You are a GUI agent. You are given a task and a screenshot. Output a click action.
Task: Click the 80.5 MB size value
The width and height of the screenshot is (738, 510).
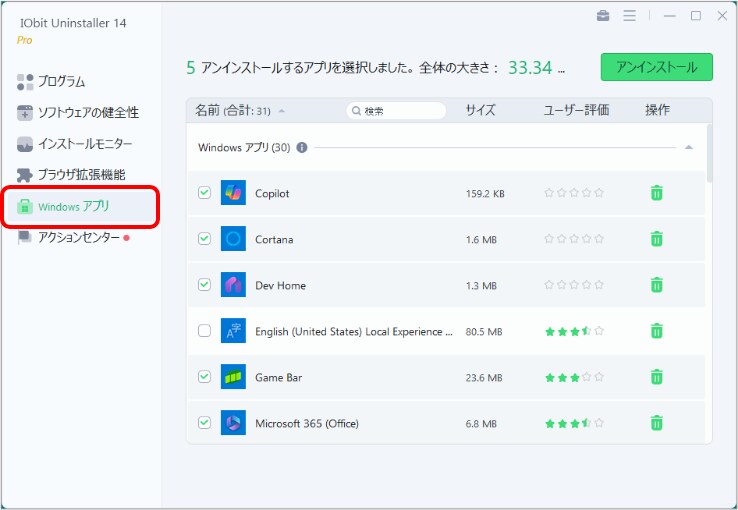[x=484, y=332]
